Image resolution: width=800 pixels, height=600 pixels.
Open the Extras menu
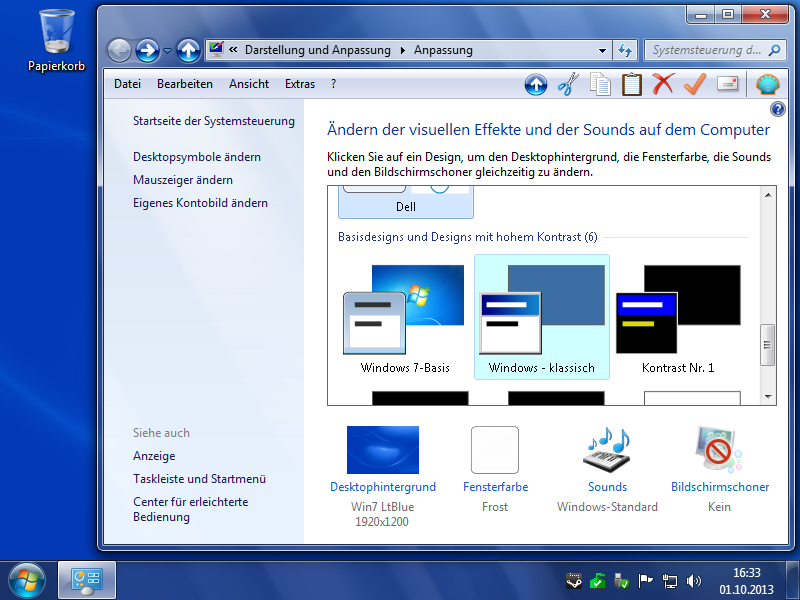(299, 84)
